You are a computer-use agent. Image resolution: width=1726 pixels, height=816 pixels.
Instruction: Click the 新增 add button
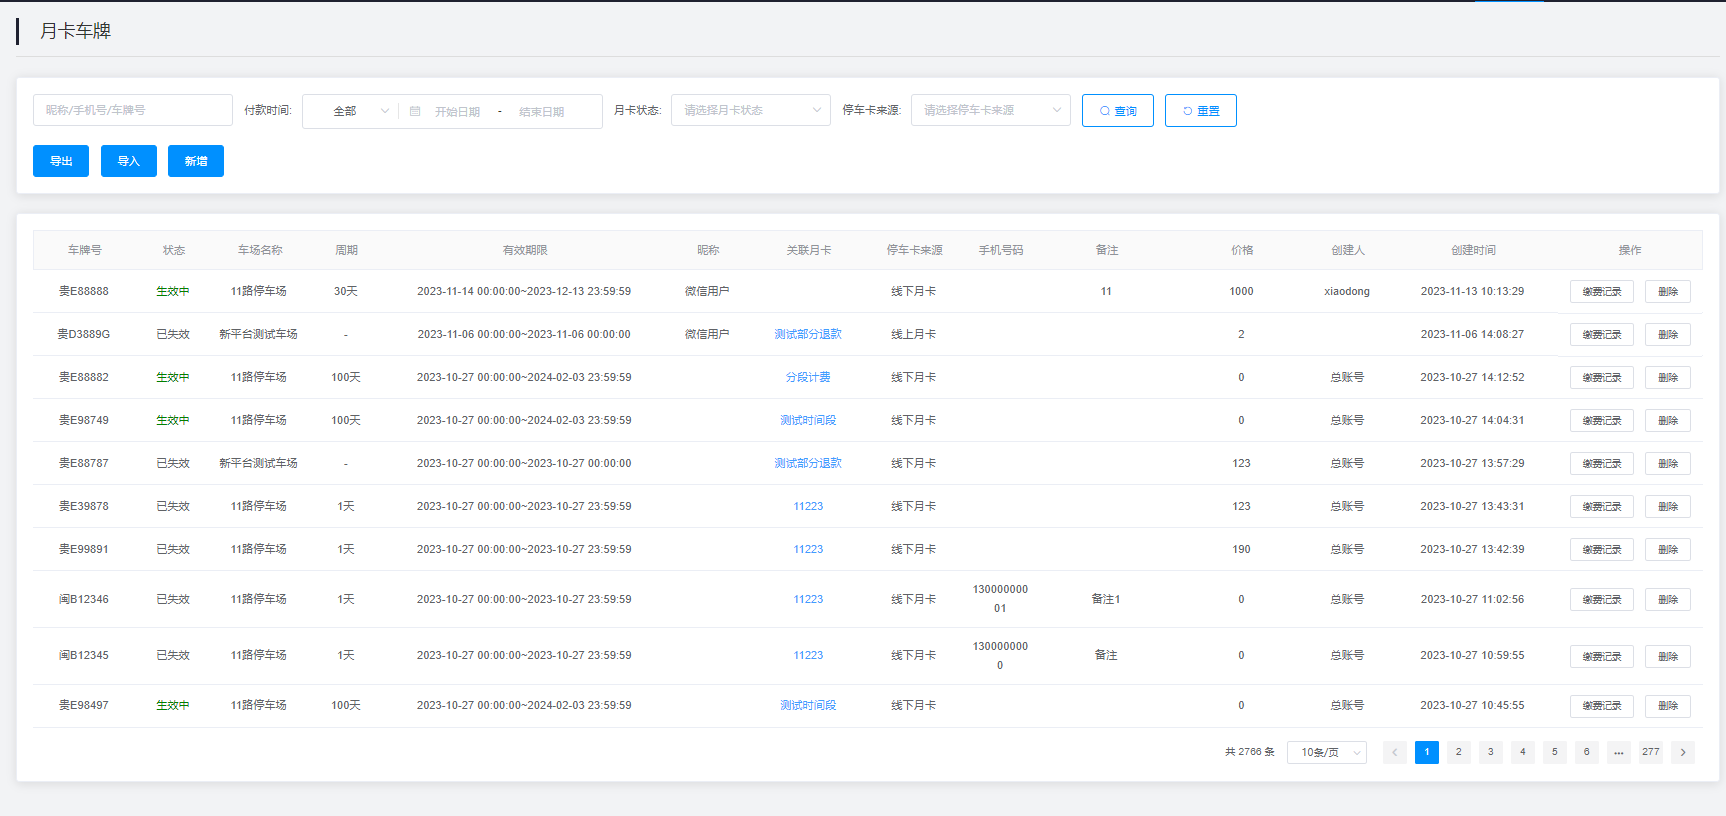coord(196,161)
